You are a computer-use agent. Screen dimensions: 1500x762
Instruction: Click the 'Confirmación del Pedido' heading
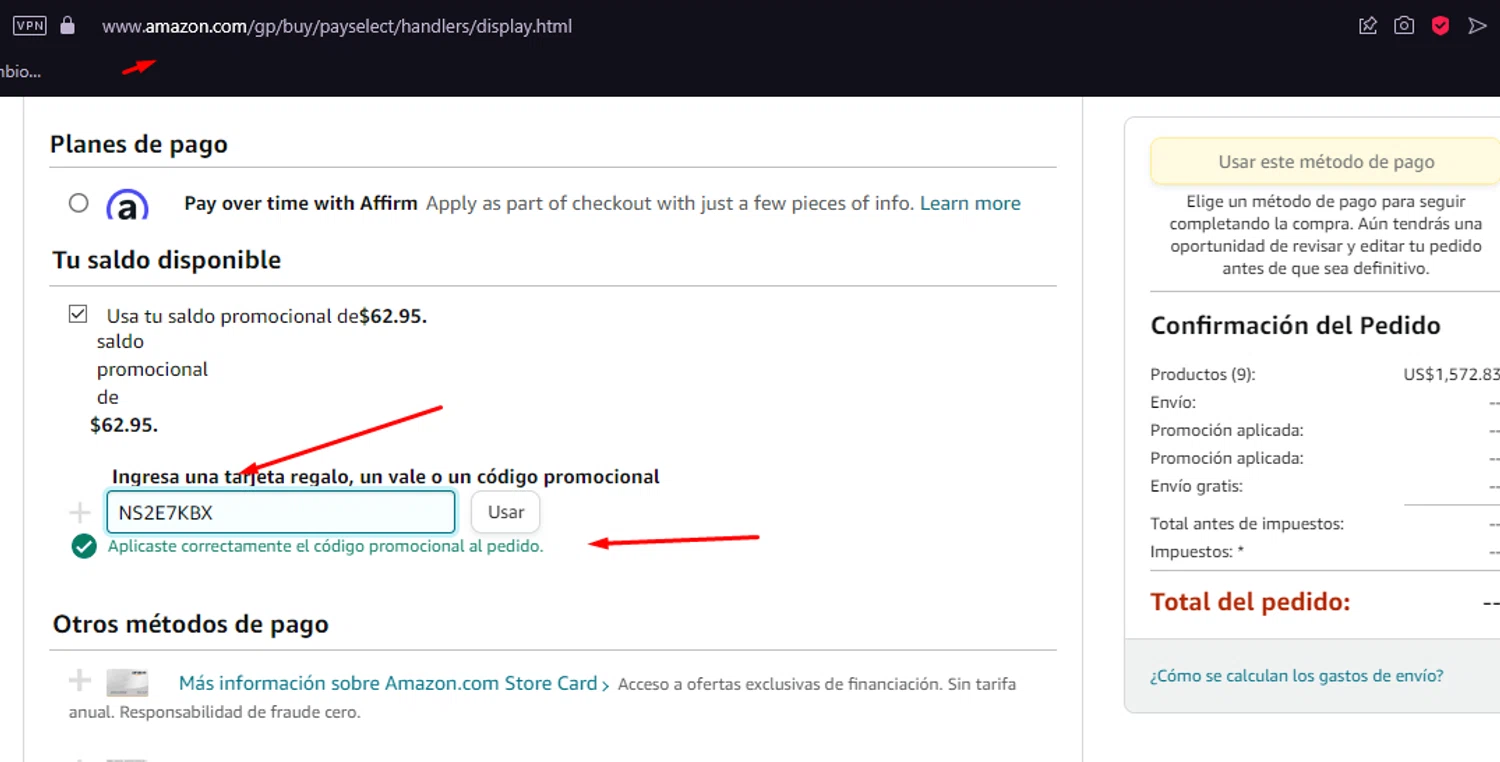1296,326
